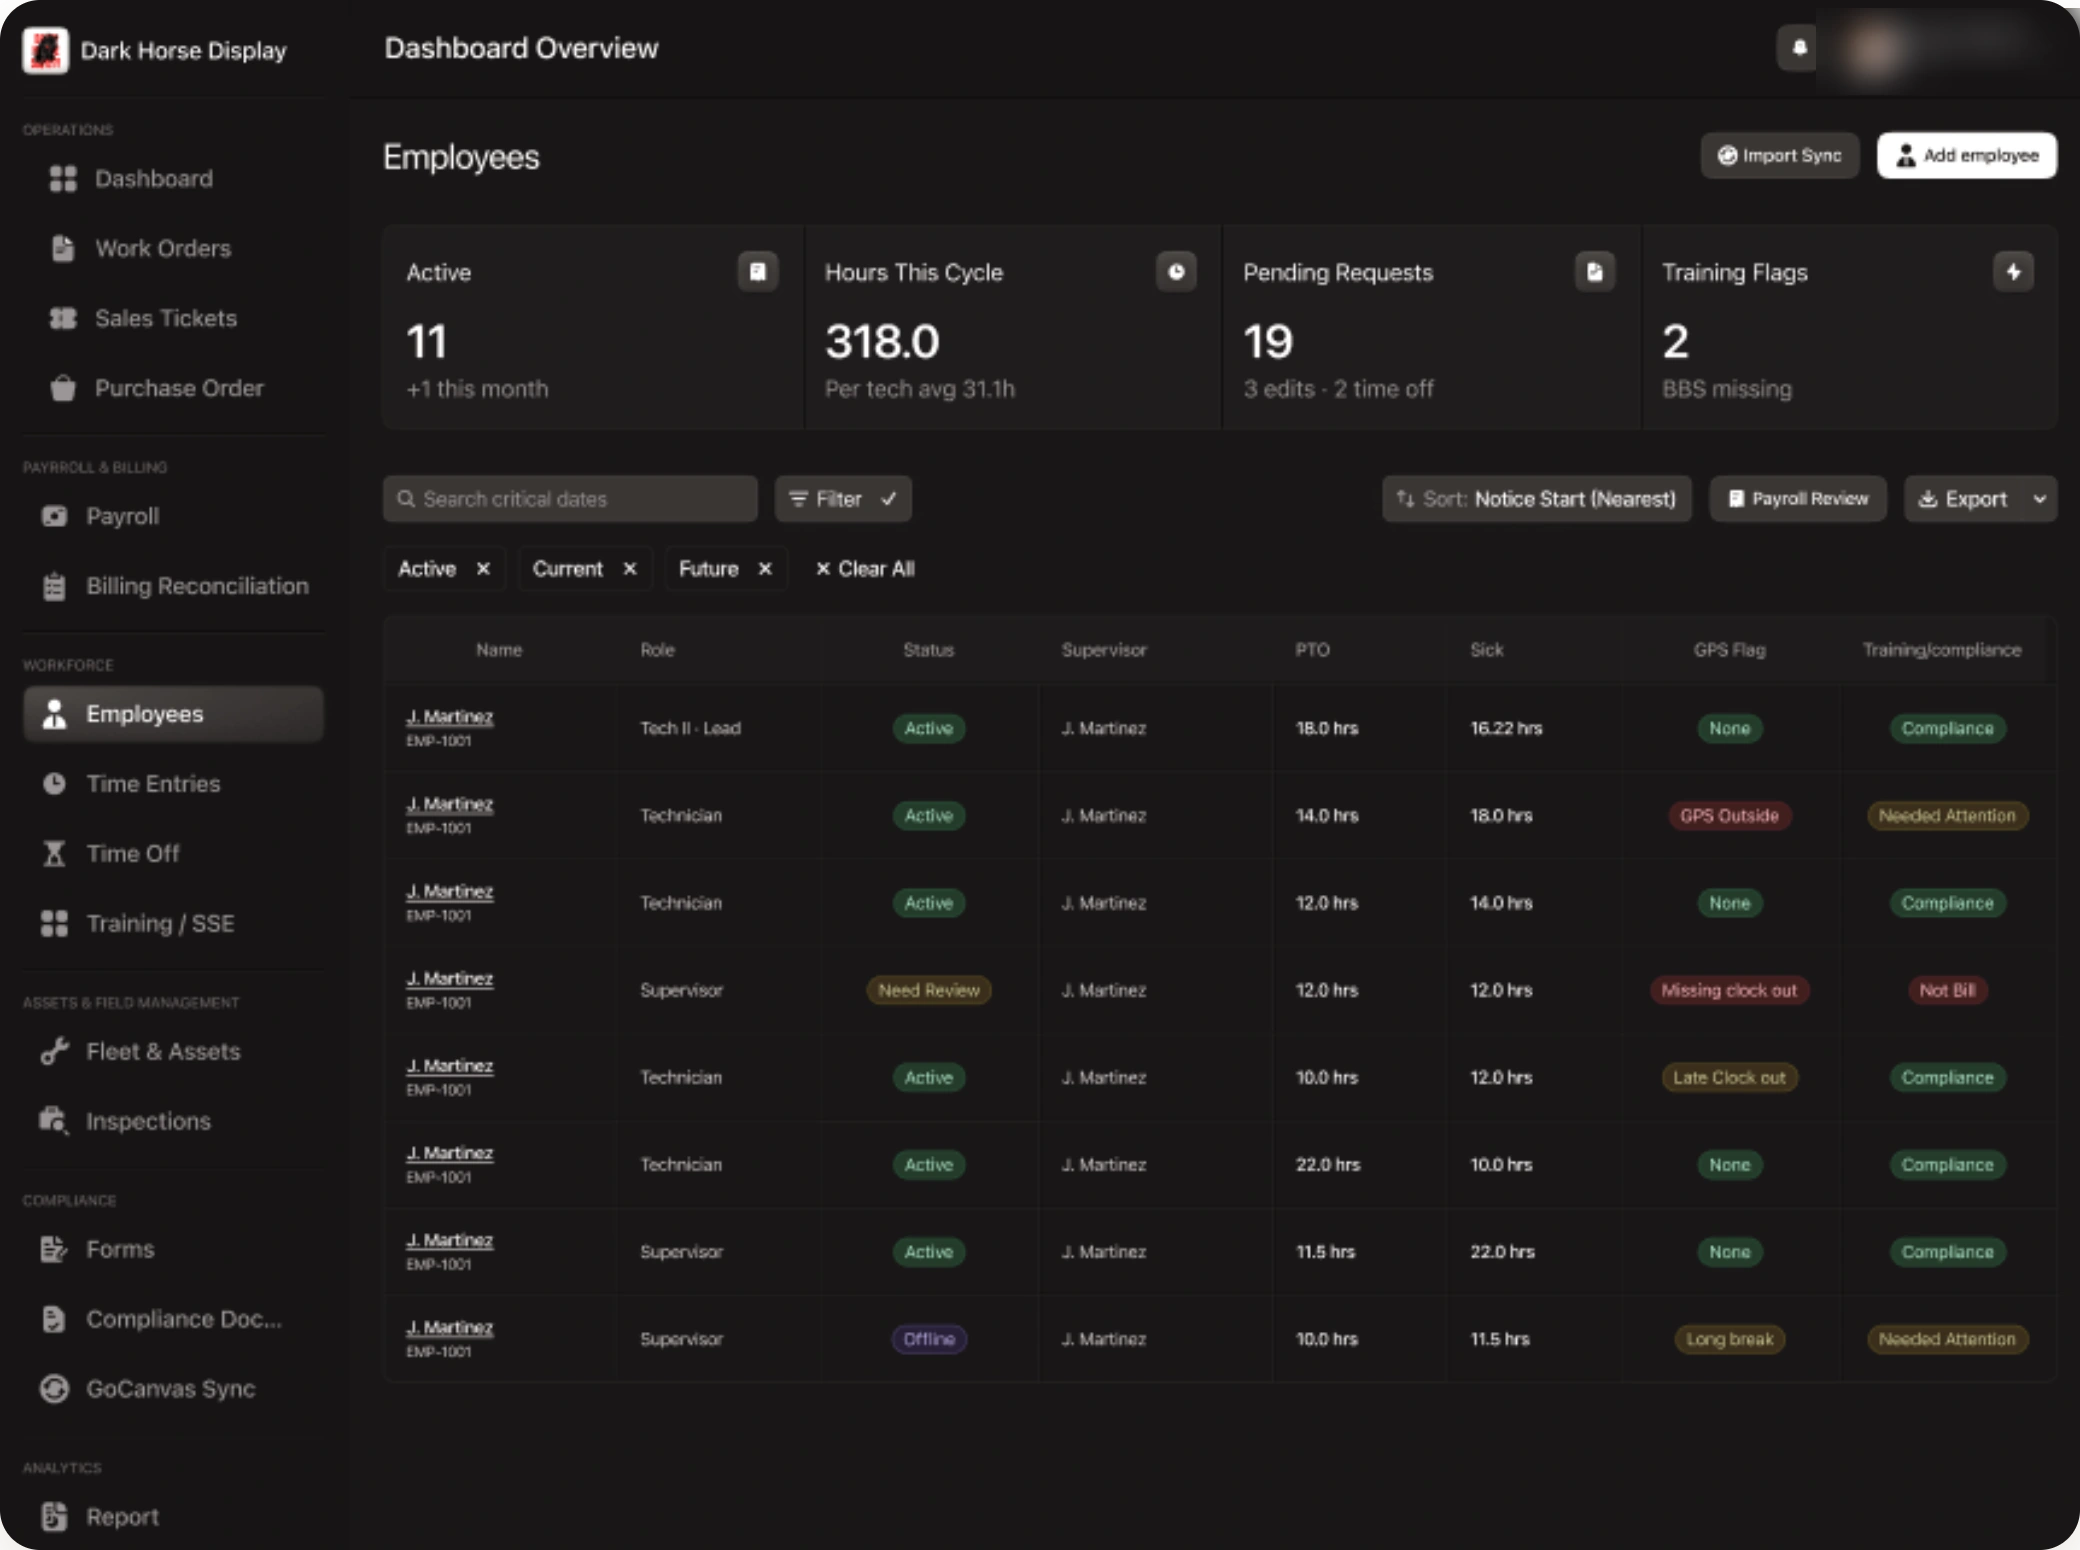
Task: Click the Compliance Doc sidebar icon
Action: tap(54, 1319)
